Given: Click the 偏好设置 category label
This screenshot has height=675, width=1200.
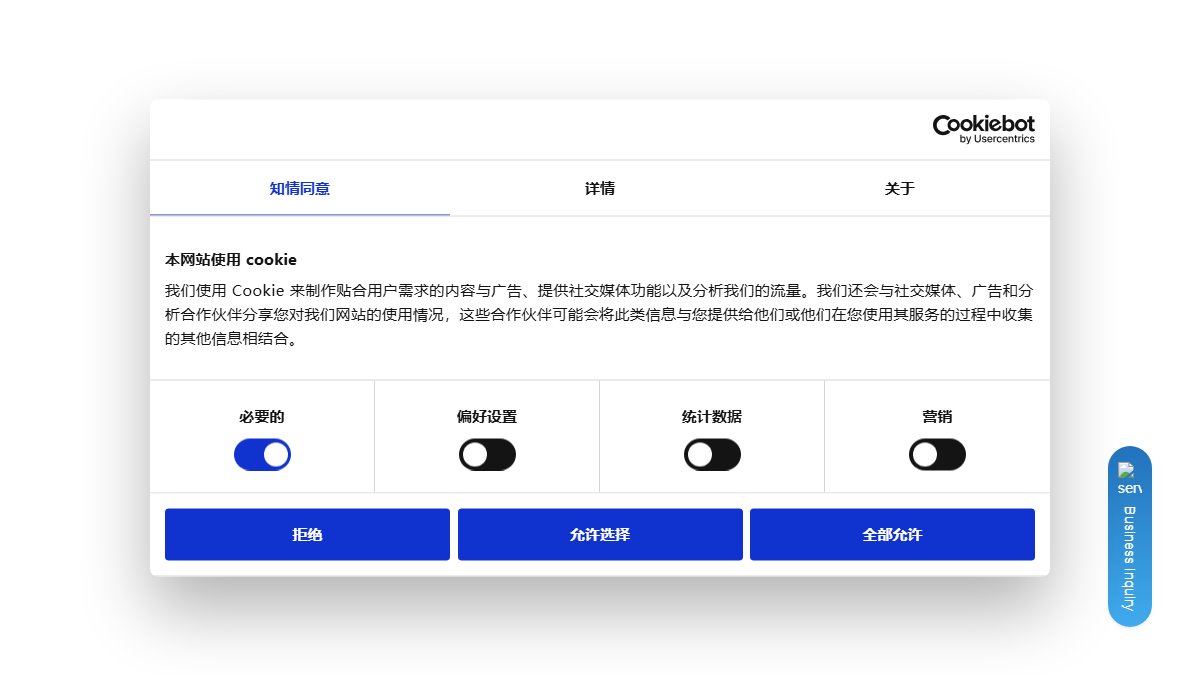Looking at the screenshot, I should 487,417.
